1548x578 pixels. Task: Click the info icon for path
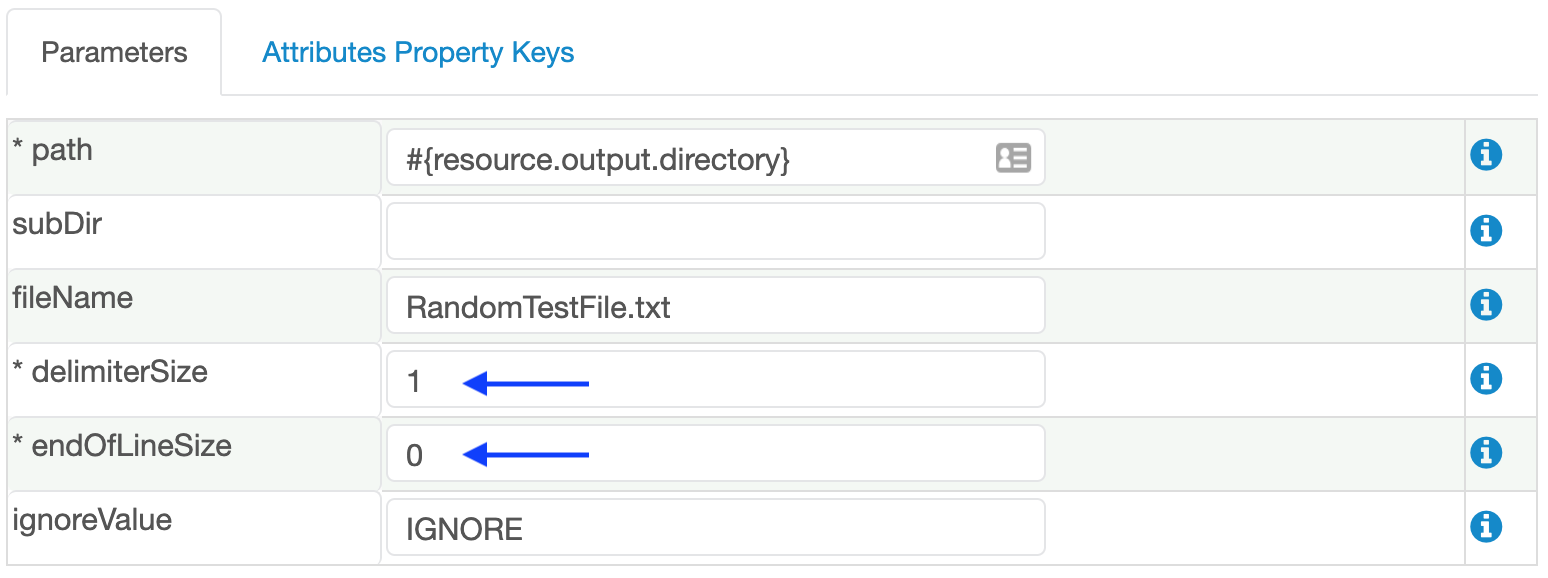click(1486, 156)
